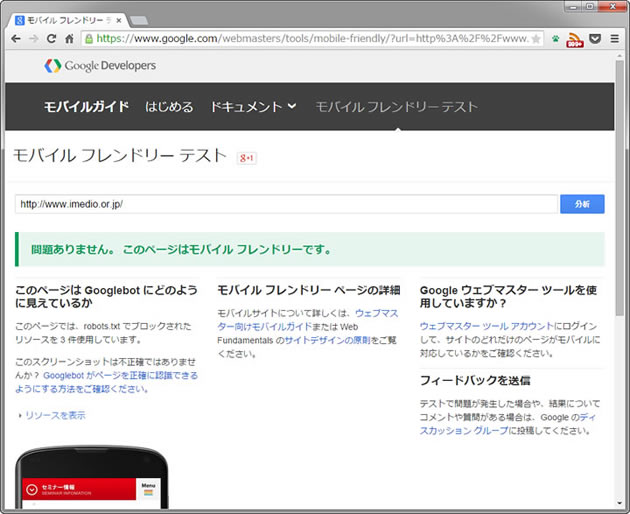630x514 pixels.
Task: Open the ディスカッション グループ link
Action: click(508, 424)
